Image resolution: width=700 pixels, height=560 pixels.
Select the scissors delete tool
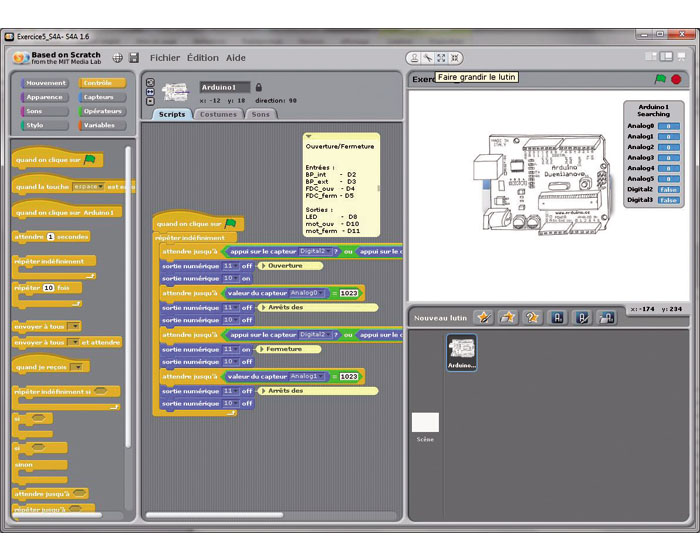click(x=427, y=58)
